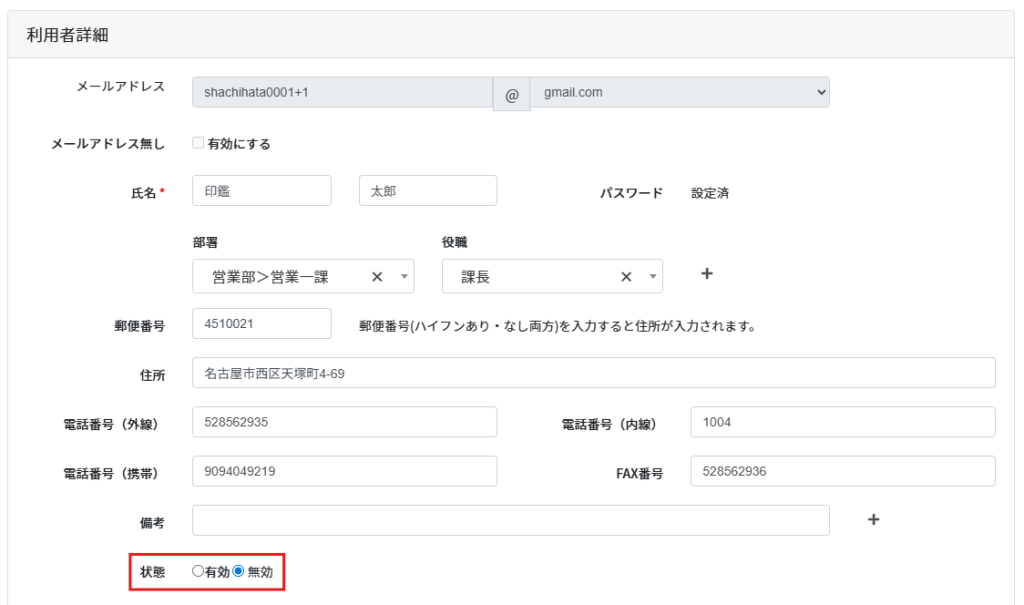Click the 電話番号（外線） input field
Viewport: 1024px width, 605px height.
pyautogui.click(x=344, y=422)
